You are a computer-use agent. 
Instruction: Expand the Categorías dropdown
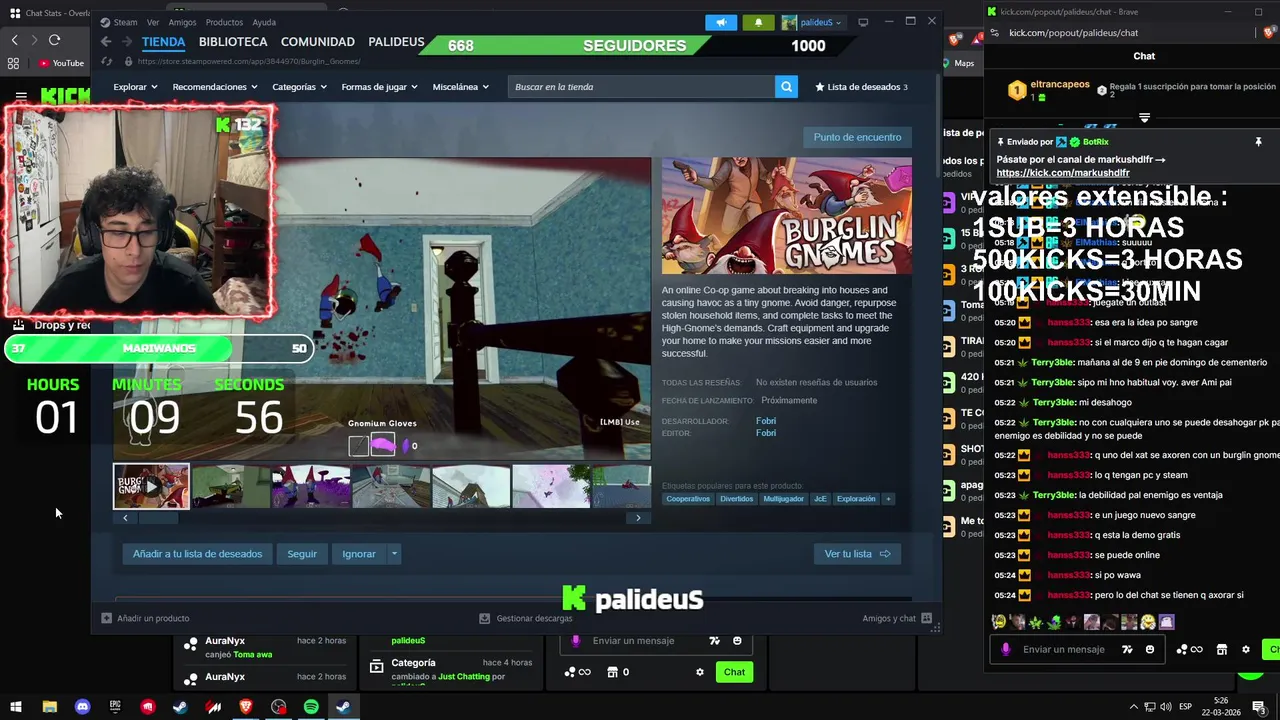pos(300,87)
